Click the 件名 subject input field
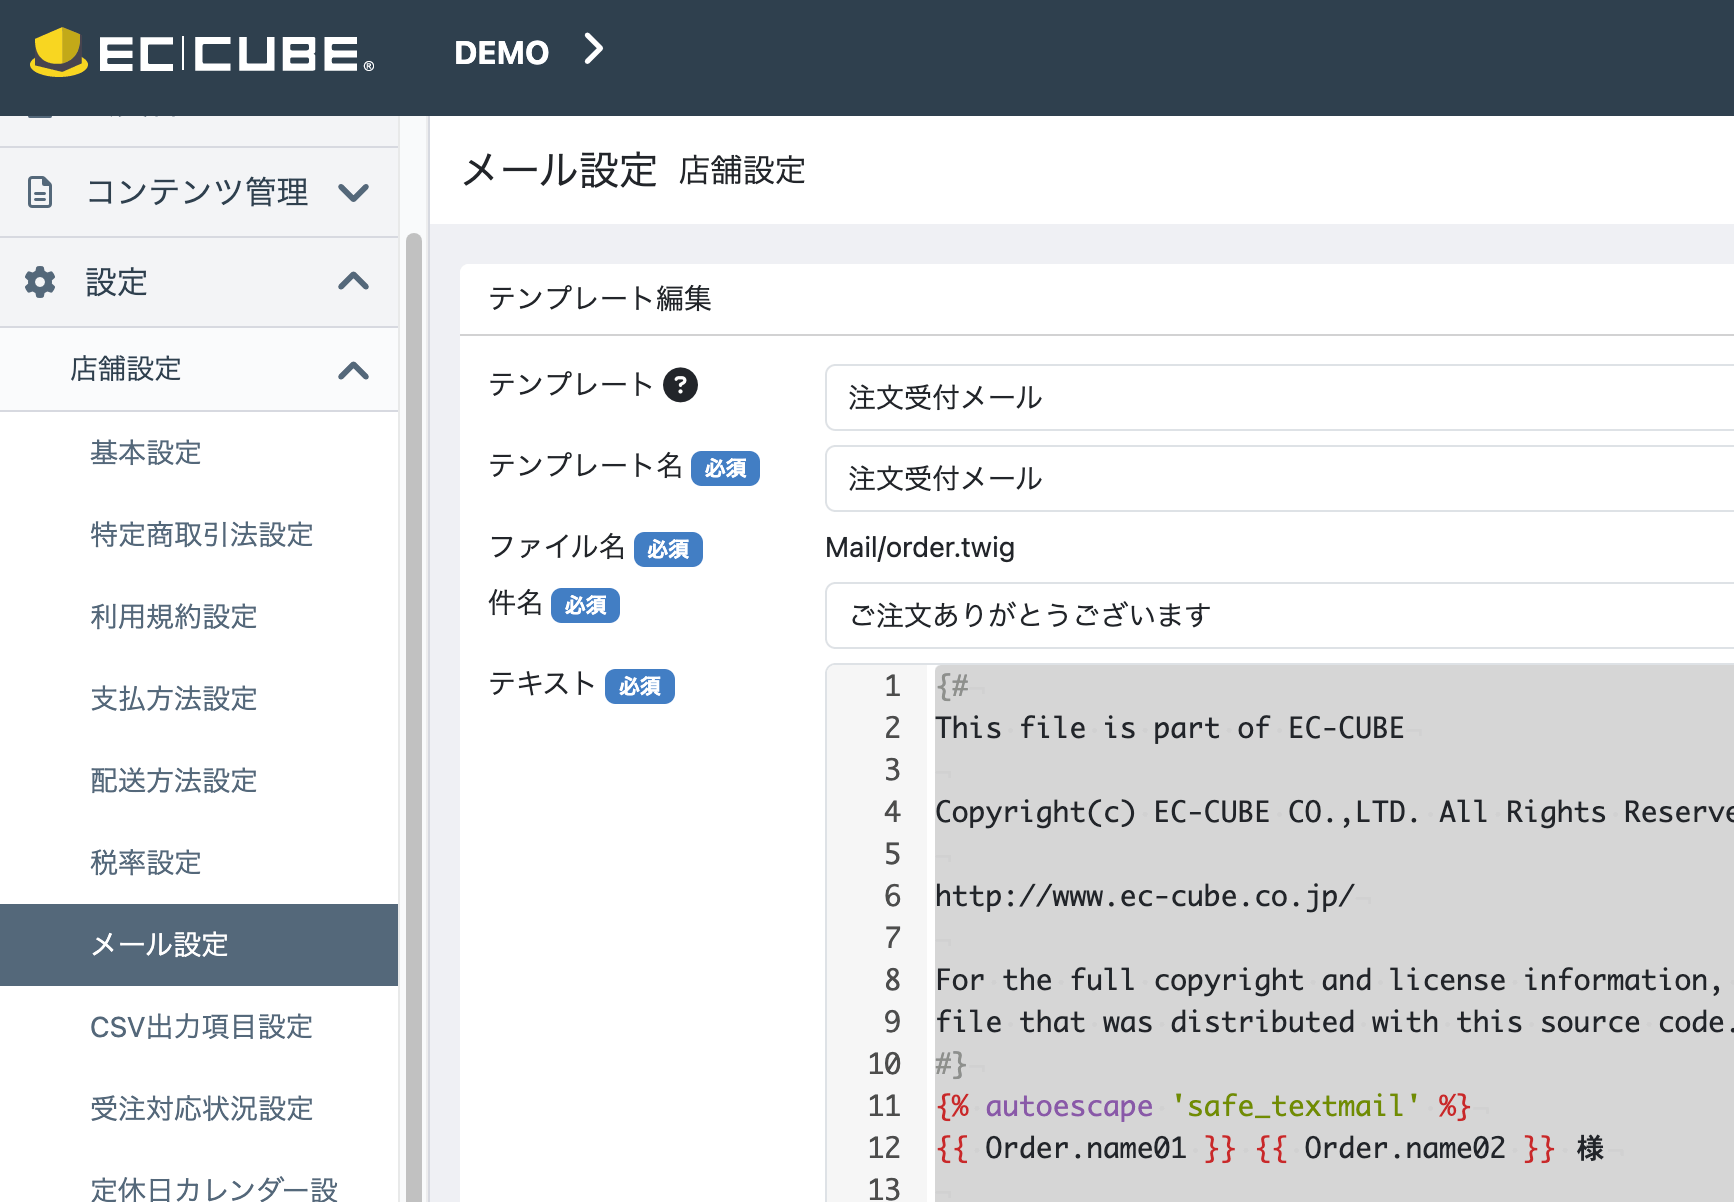The image size is (1734, 1202). click(x=1279, y=616)
